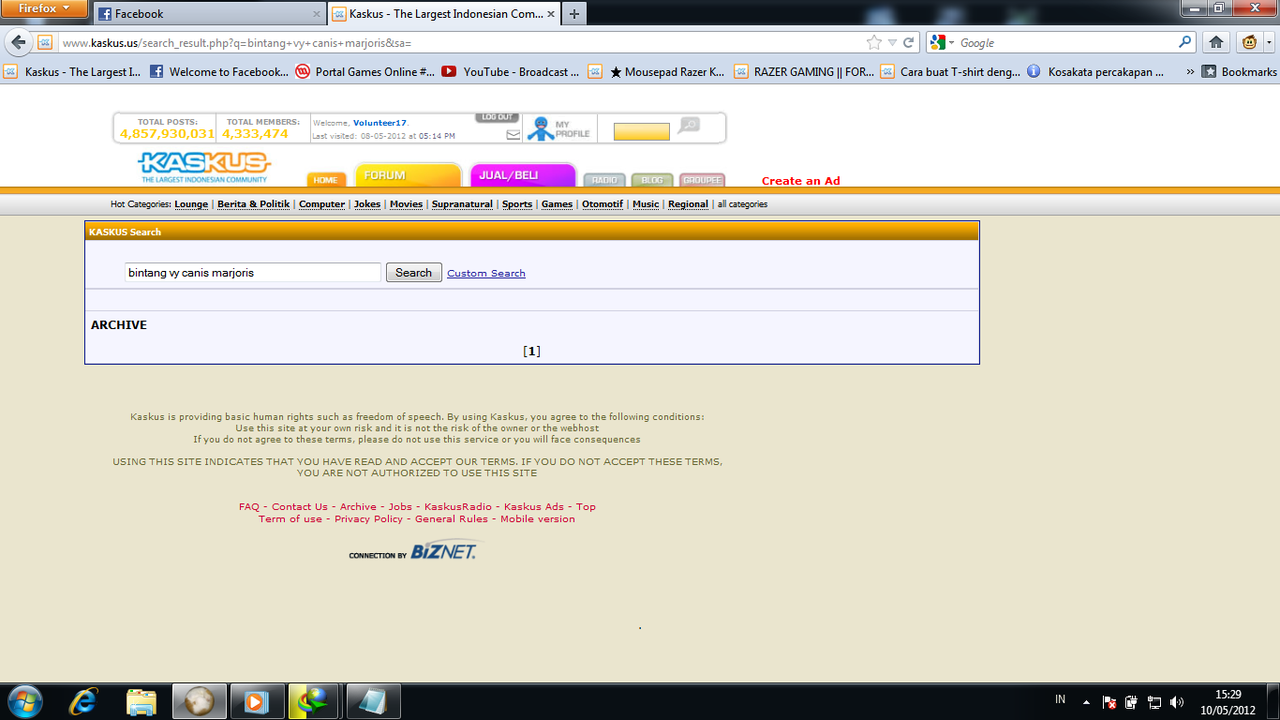The height and width of the screenshot is (720, 1280).
Task: Open the RADIO navigation tab
Action: [604, 180]
